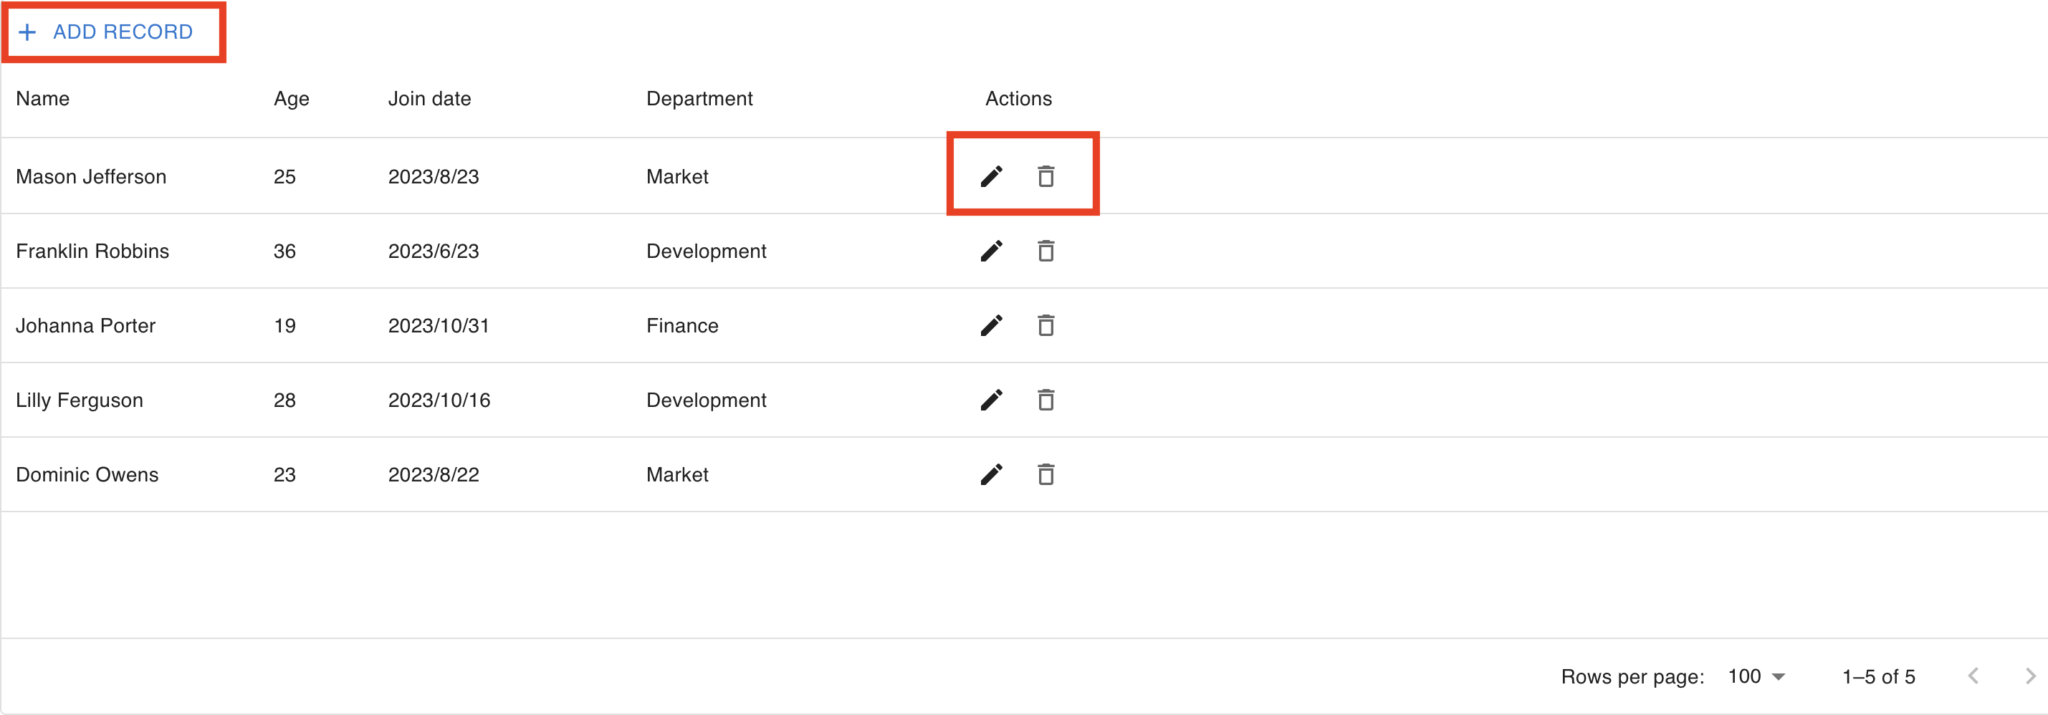Sort by the Age column header
2048x715 pixels.
(x=291, y=99)
